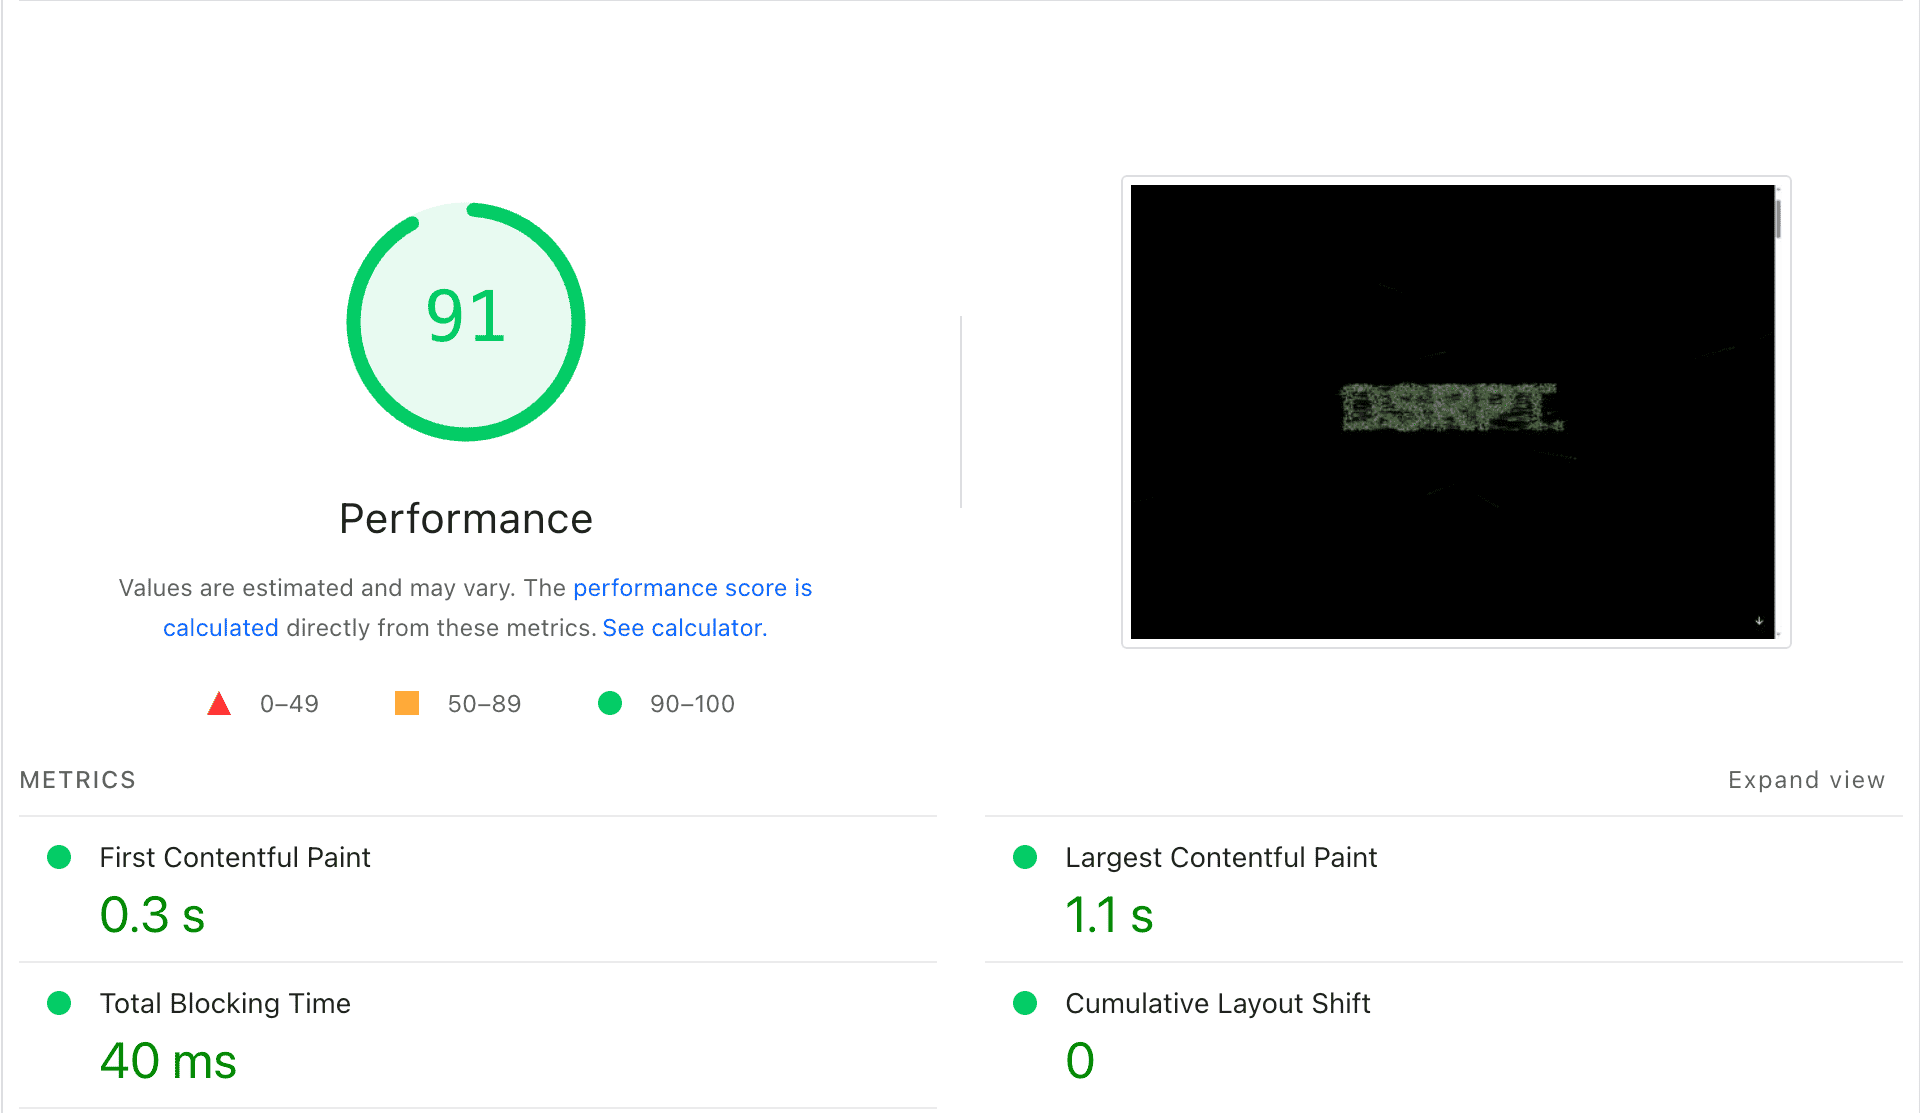The width and height of the screenshot is (1920, 1113).
Task: Open the See calculator link
Action: click(x=684, y=628)
